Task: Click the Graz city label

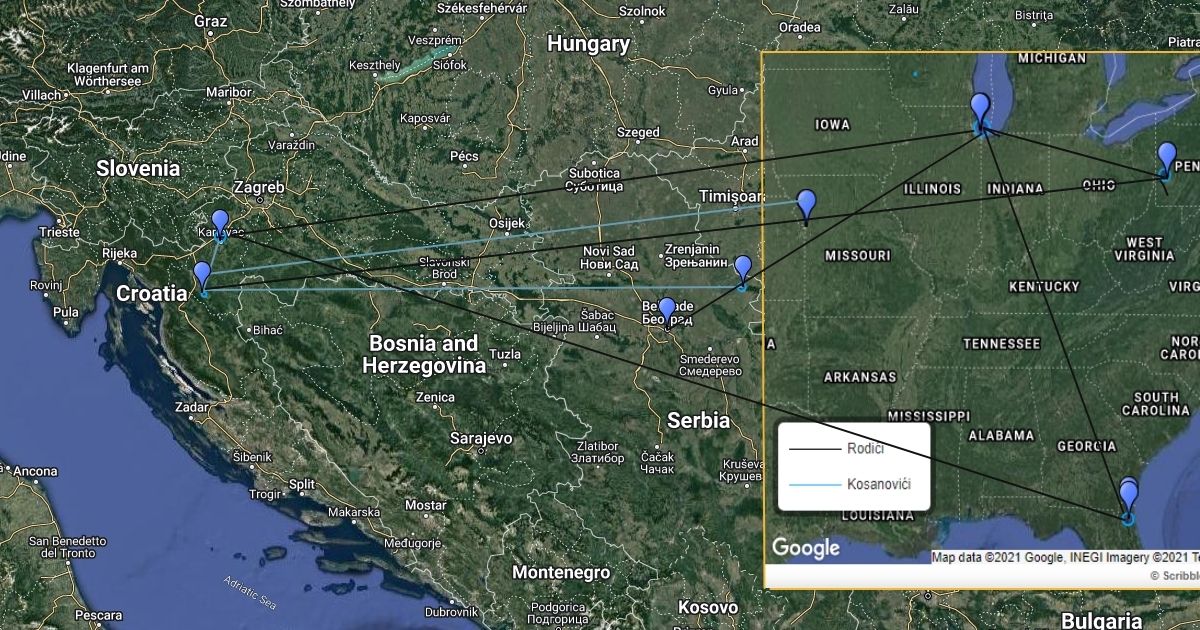Action: pos(211,20)
